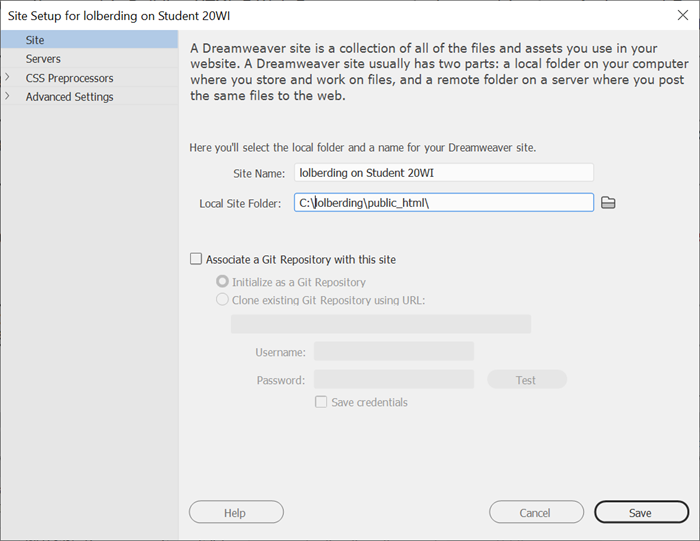Choose Clone existing Git Repository using URL

tap(222, 300)
